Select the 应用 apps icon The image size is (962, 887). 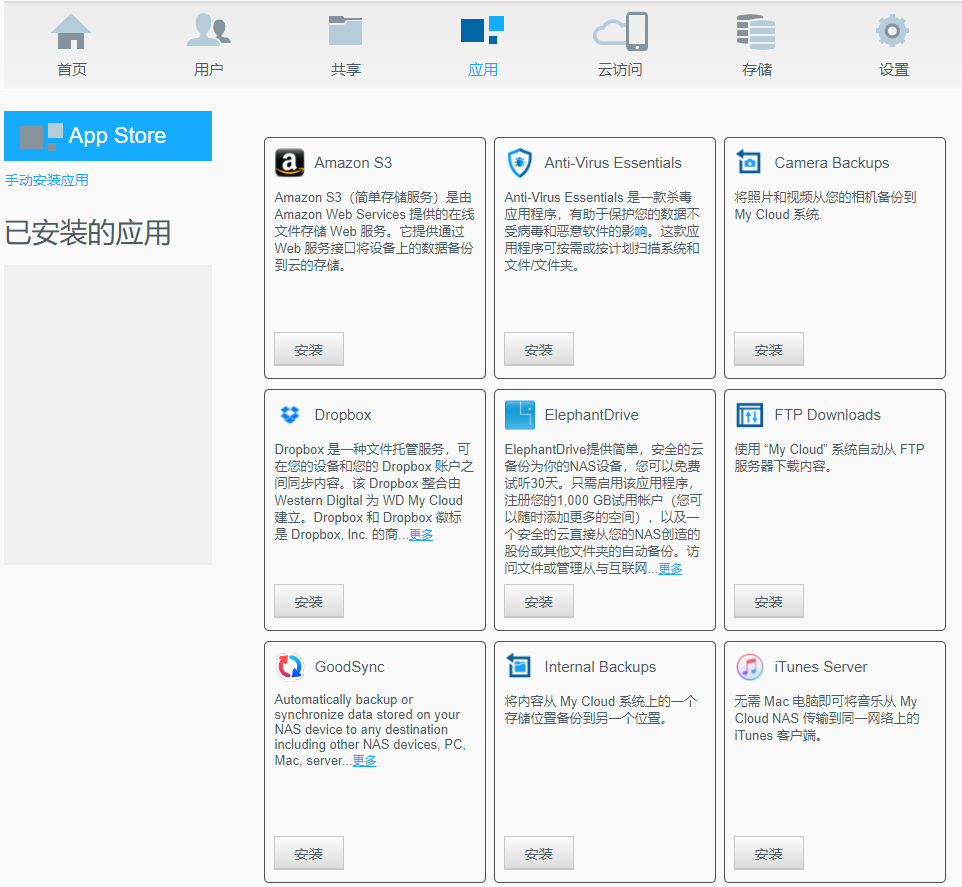tap(482, 30)
